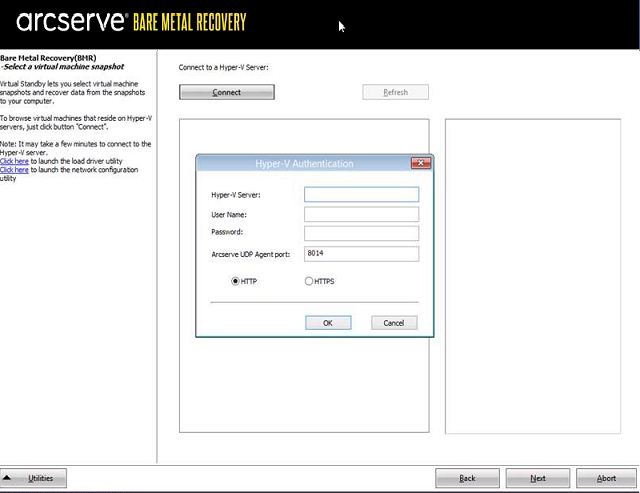Image resolution: width=640 pixels, height=493 pixels.
Task: Go Back to the previous step
Action: click(x=468, y=478)
